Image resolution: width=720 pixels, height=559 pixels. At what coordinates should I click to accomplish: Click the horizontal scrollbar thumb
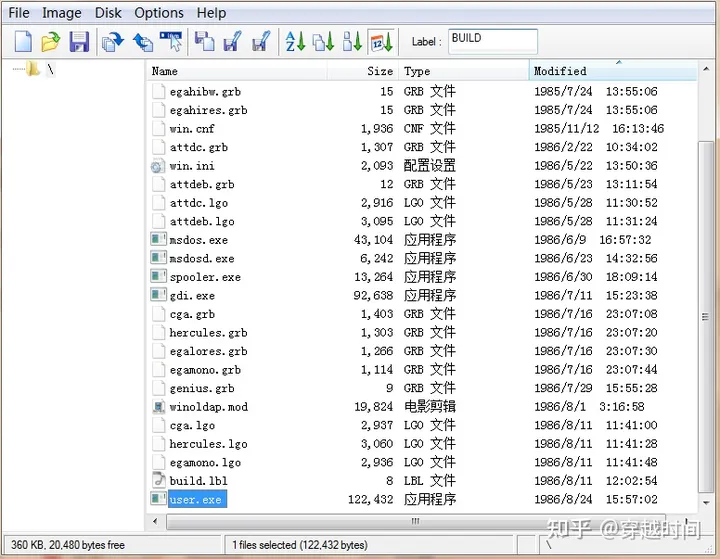[x=416, y=521]
